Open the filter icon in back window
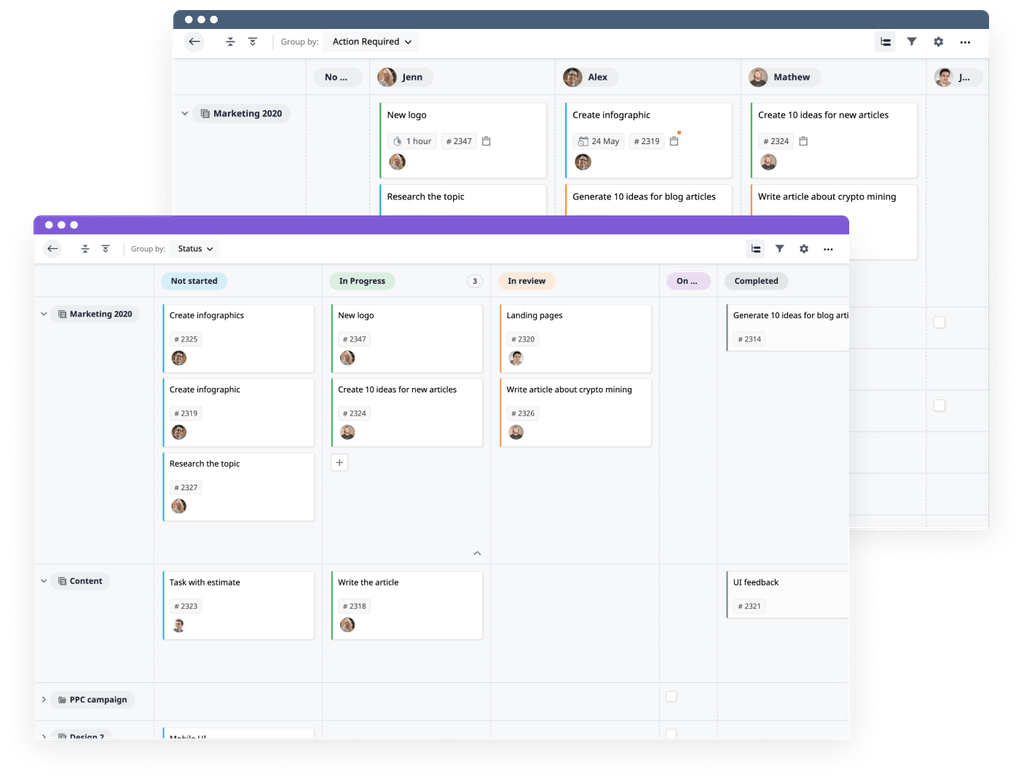The height and width of the screenshot is (779, 1024). (912, 42)
